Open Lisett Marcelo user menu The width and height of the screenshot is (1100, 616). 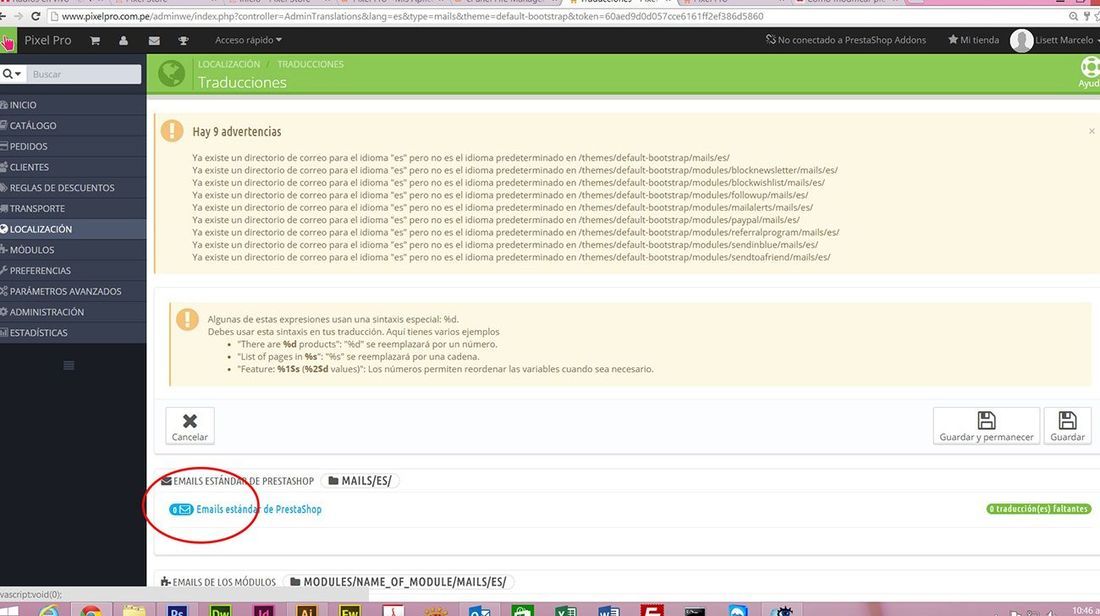point(1065,40)
